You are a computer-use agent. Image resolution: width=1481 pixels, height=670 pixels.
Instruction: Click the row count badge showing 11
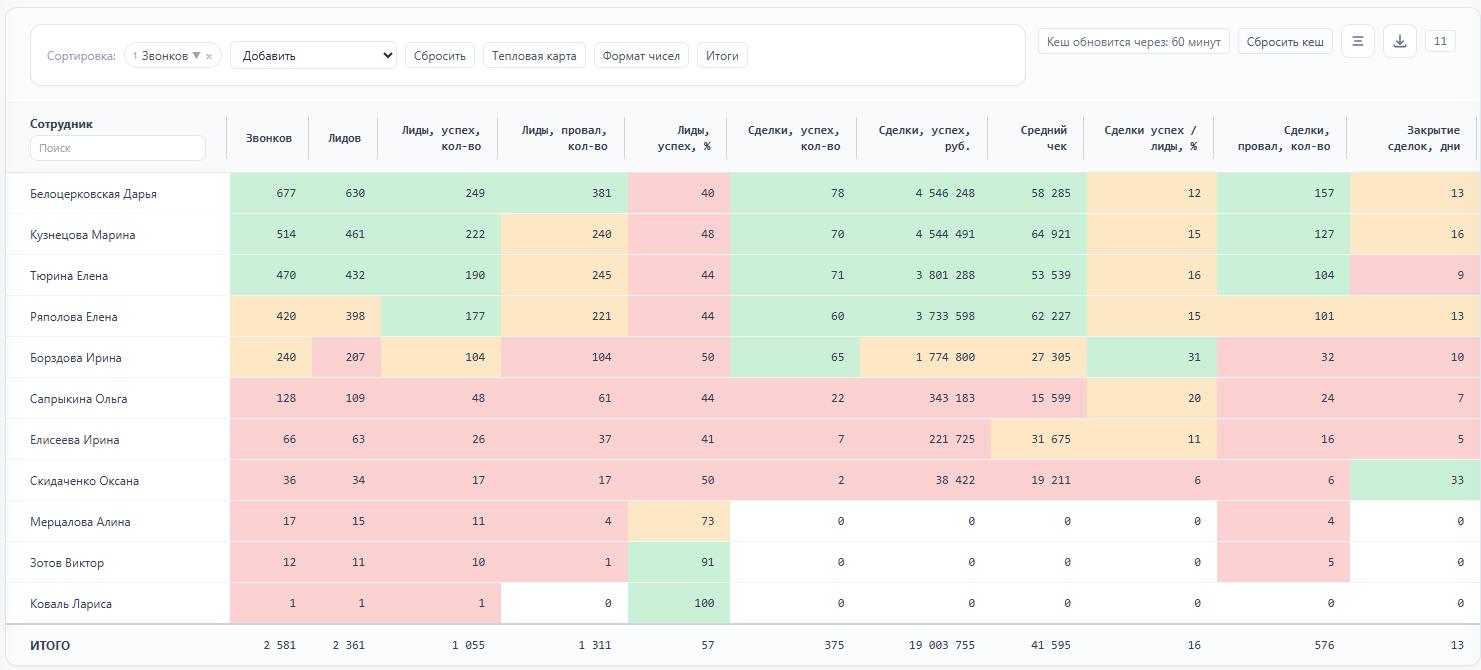tap(1439, 41)
